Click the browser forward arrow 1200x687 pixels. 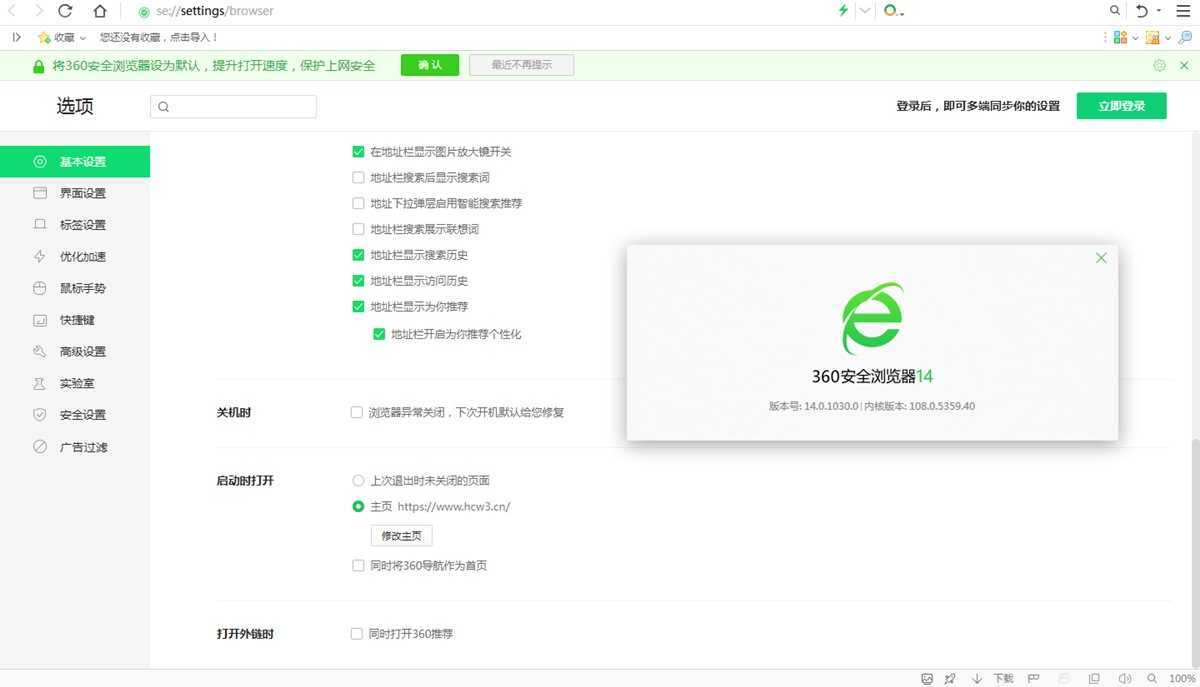click(38, 11)
